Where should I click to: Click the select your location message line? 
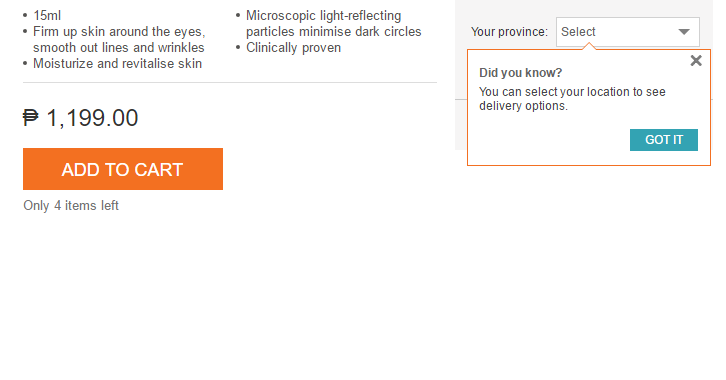pyautogui.click(x=572, y=92)
